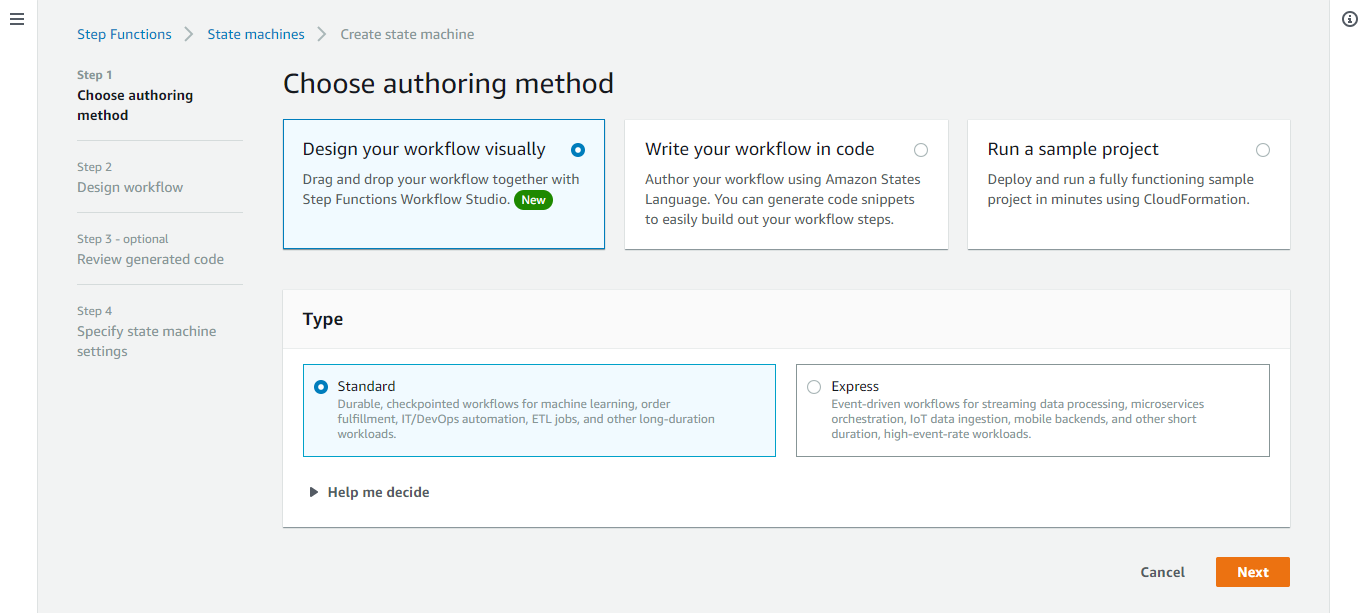The height and width of the screenshot is (613, 1369).
Task: Select Design your workflow visually radio
Action: pos(578,150)
